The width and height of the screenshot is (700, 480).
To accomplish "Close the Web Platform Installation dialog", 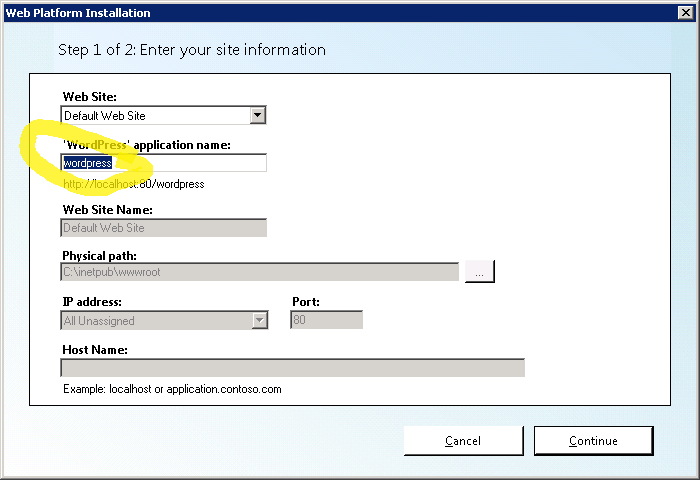I will pyautogui.click(x=685, y=13).
